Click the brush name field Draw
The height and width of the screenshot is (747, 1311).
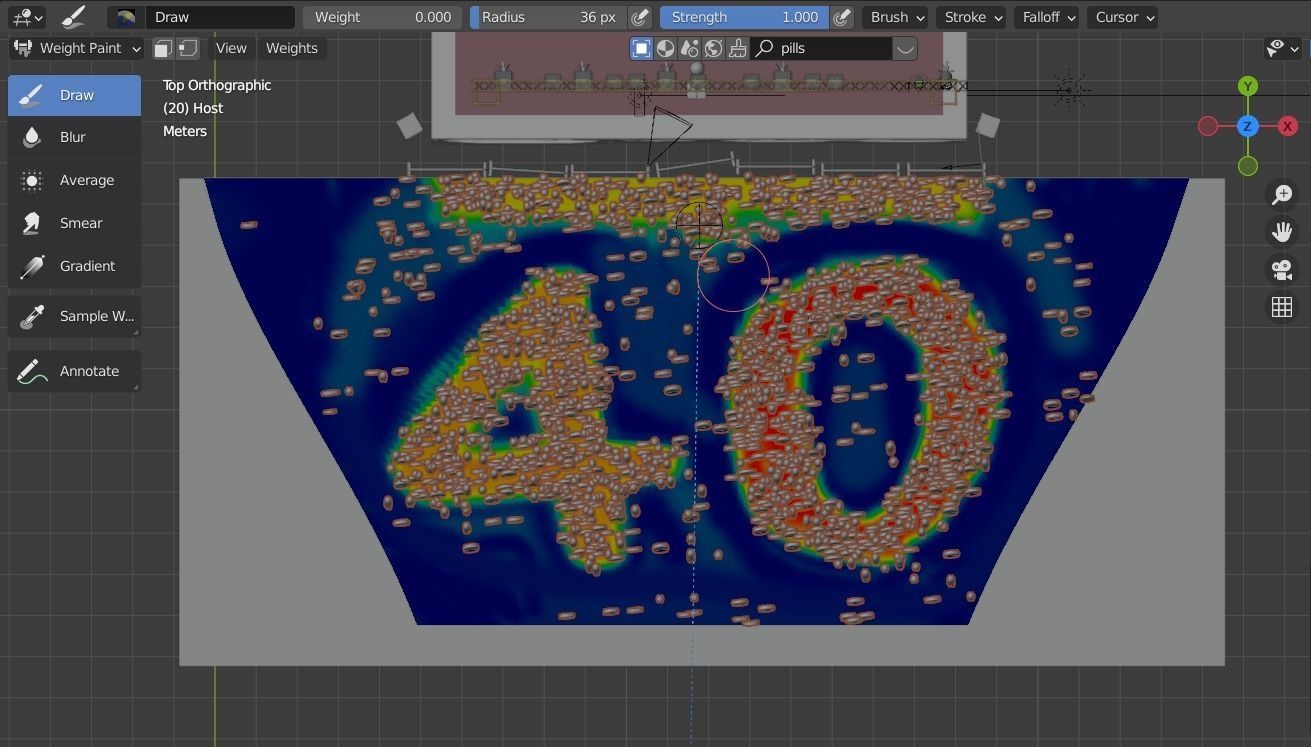click(220, 17)
